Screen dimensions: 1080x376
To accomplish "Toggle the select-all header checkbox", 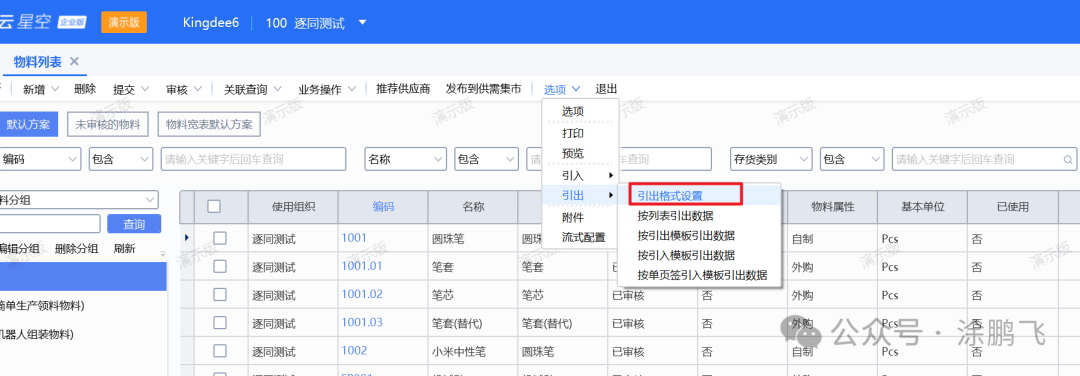I will [x=214, y=206].
